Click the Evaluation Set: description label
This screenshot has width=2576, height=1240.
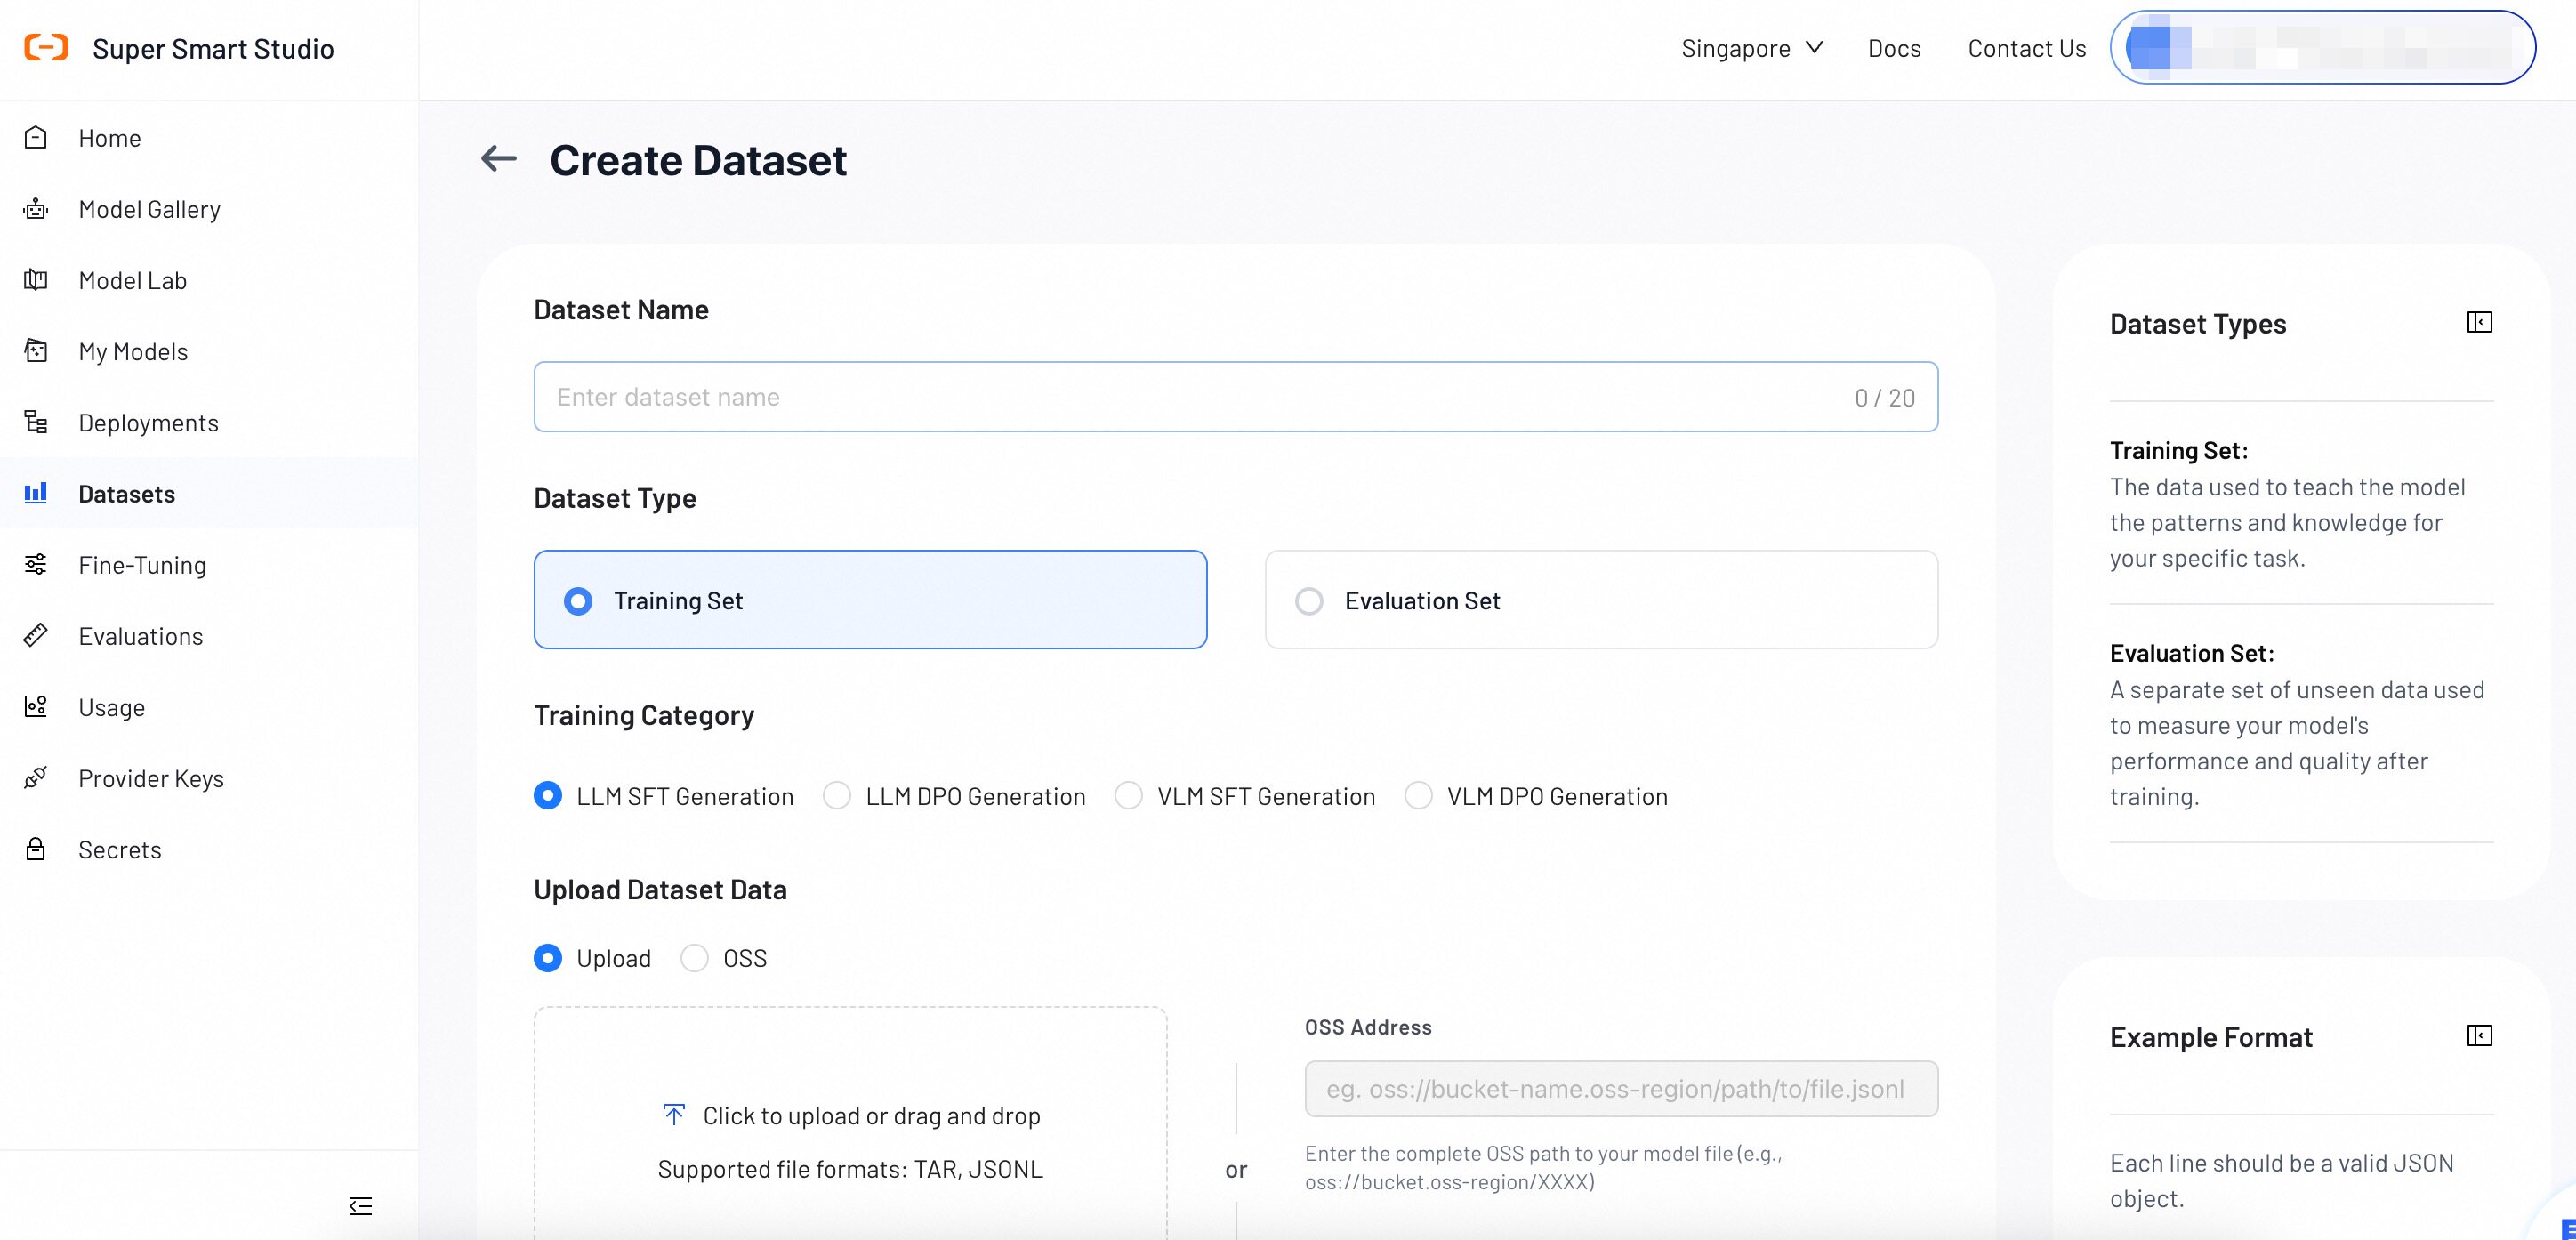click(x=2192, y=653)
